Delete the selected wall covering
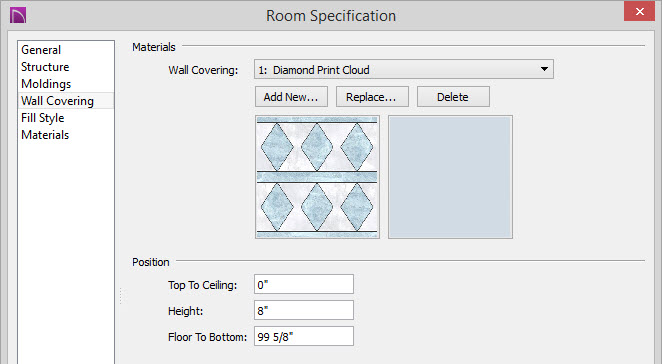Screen dimensions: 662x364 [453, 97]
